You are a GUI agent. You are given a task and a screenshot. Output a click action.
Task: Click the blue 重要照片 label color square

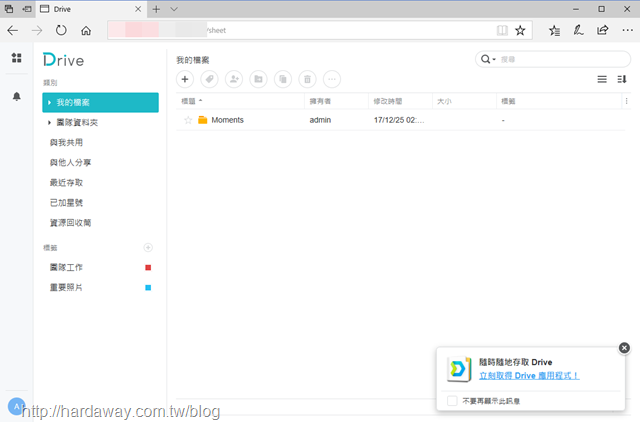[x=148, y=287]
